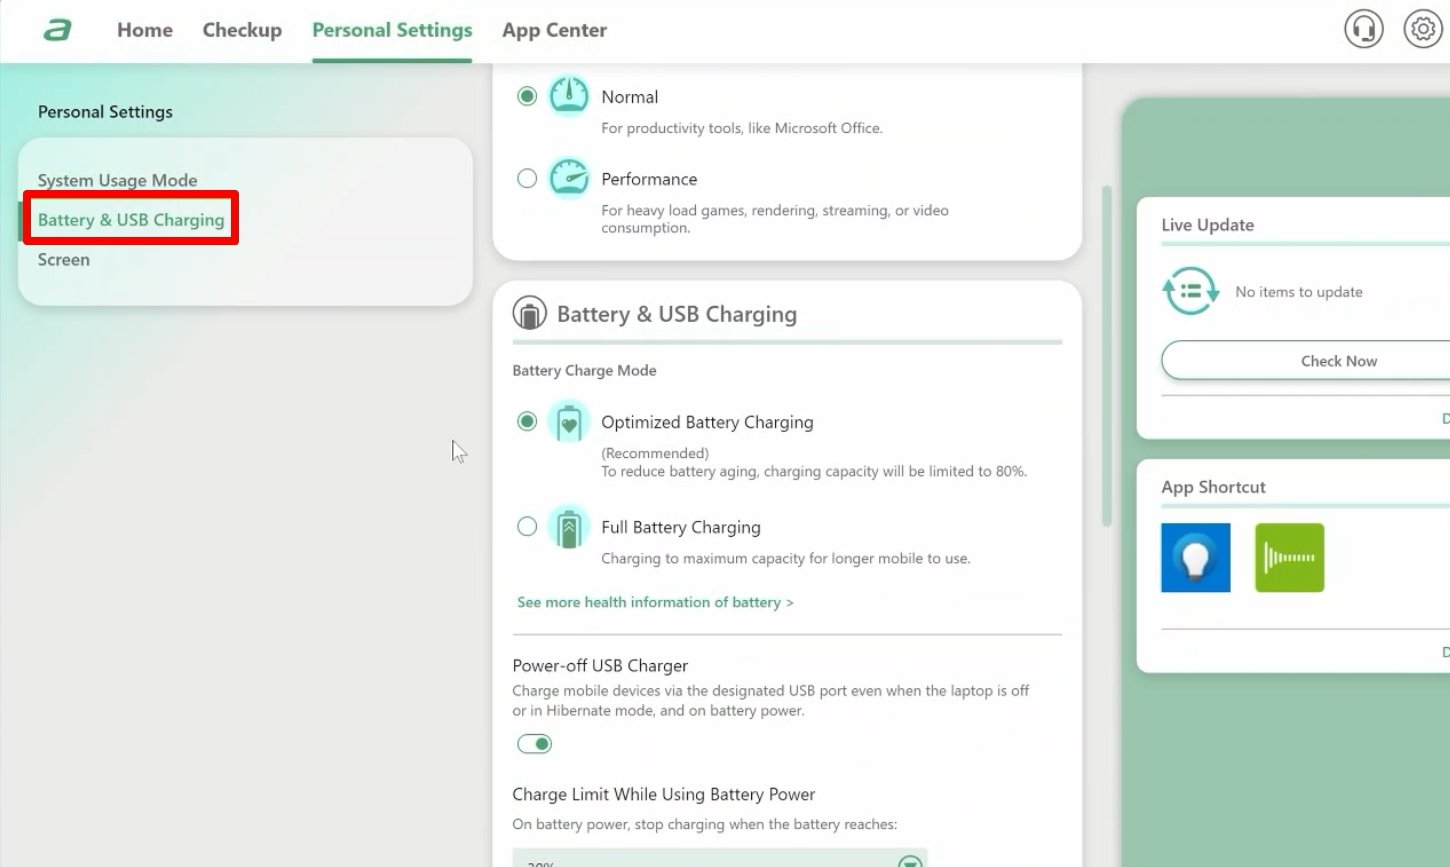Viewport: 1450px width, 867px height.
Task: Click the Optimized Battery Charging heart icon
Action: (x=569, y=423)
